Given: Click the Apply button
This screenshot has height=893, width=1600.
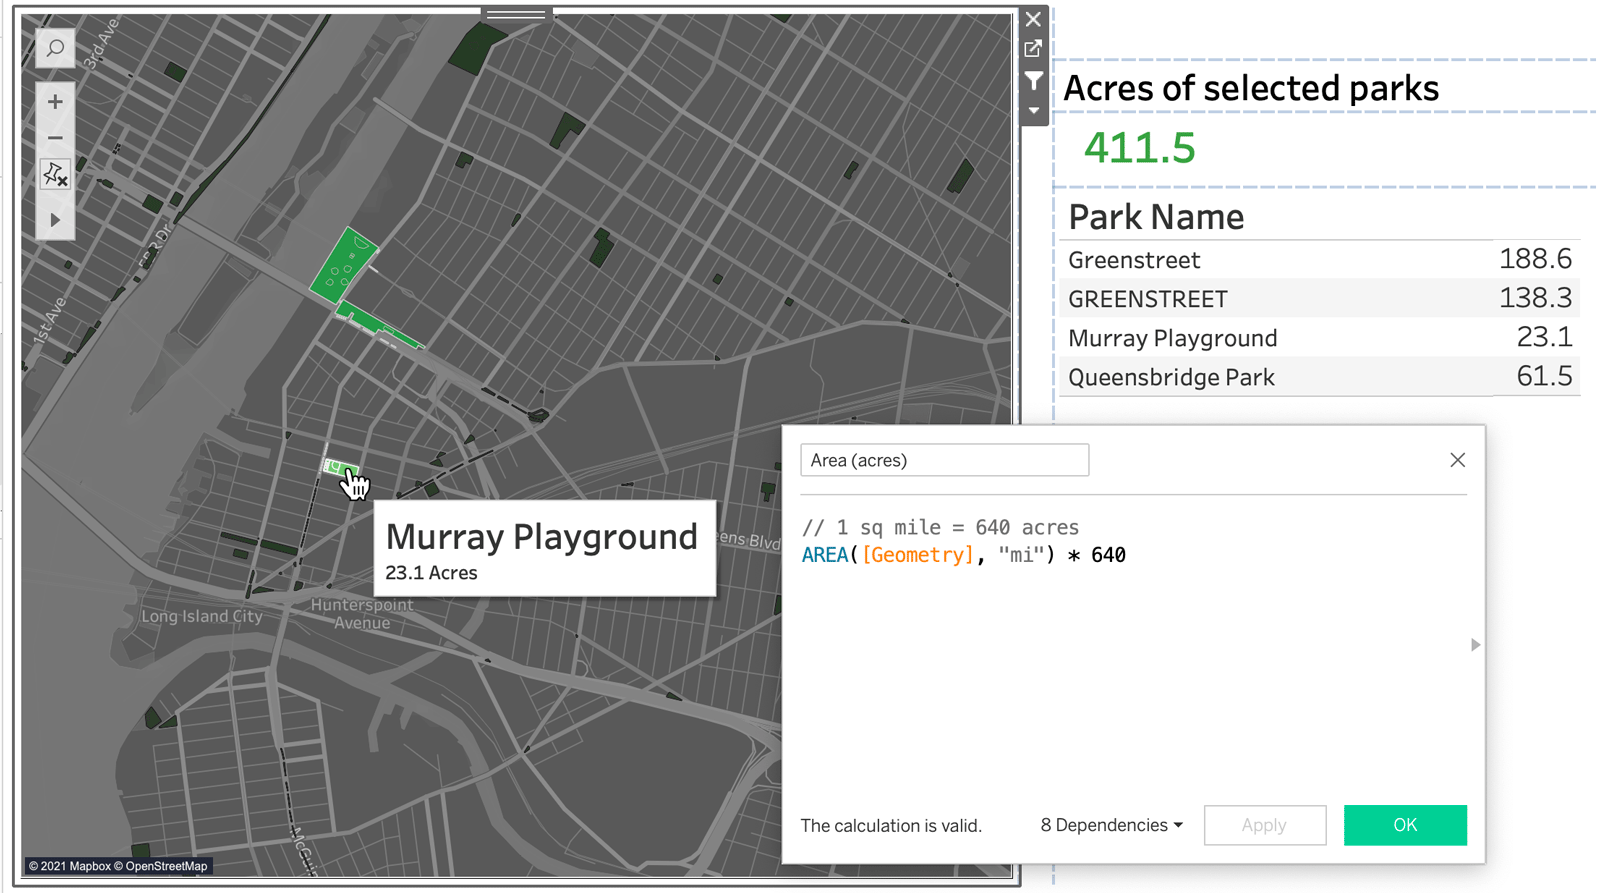Looking at the screenshot, I should point(1264,825).
